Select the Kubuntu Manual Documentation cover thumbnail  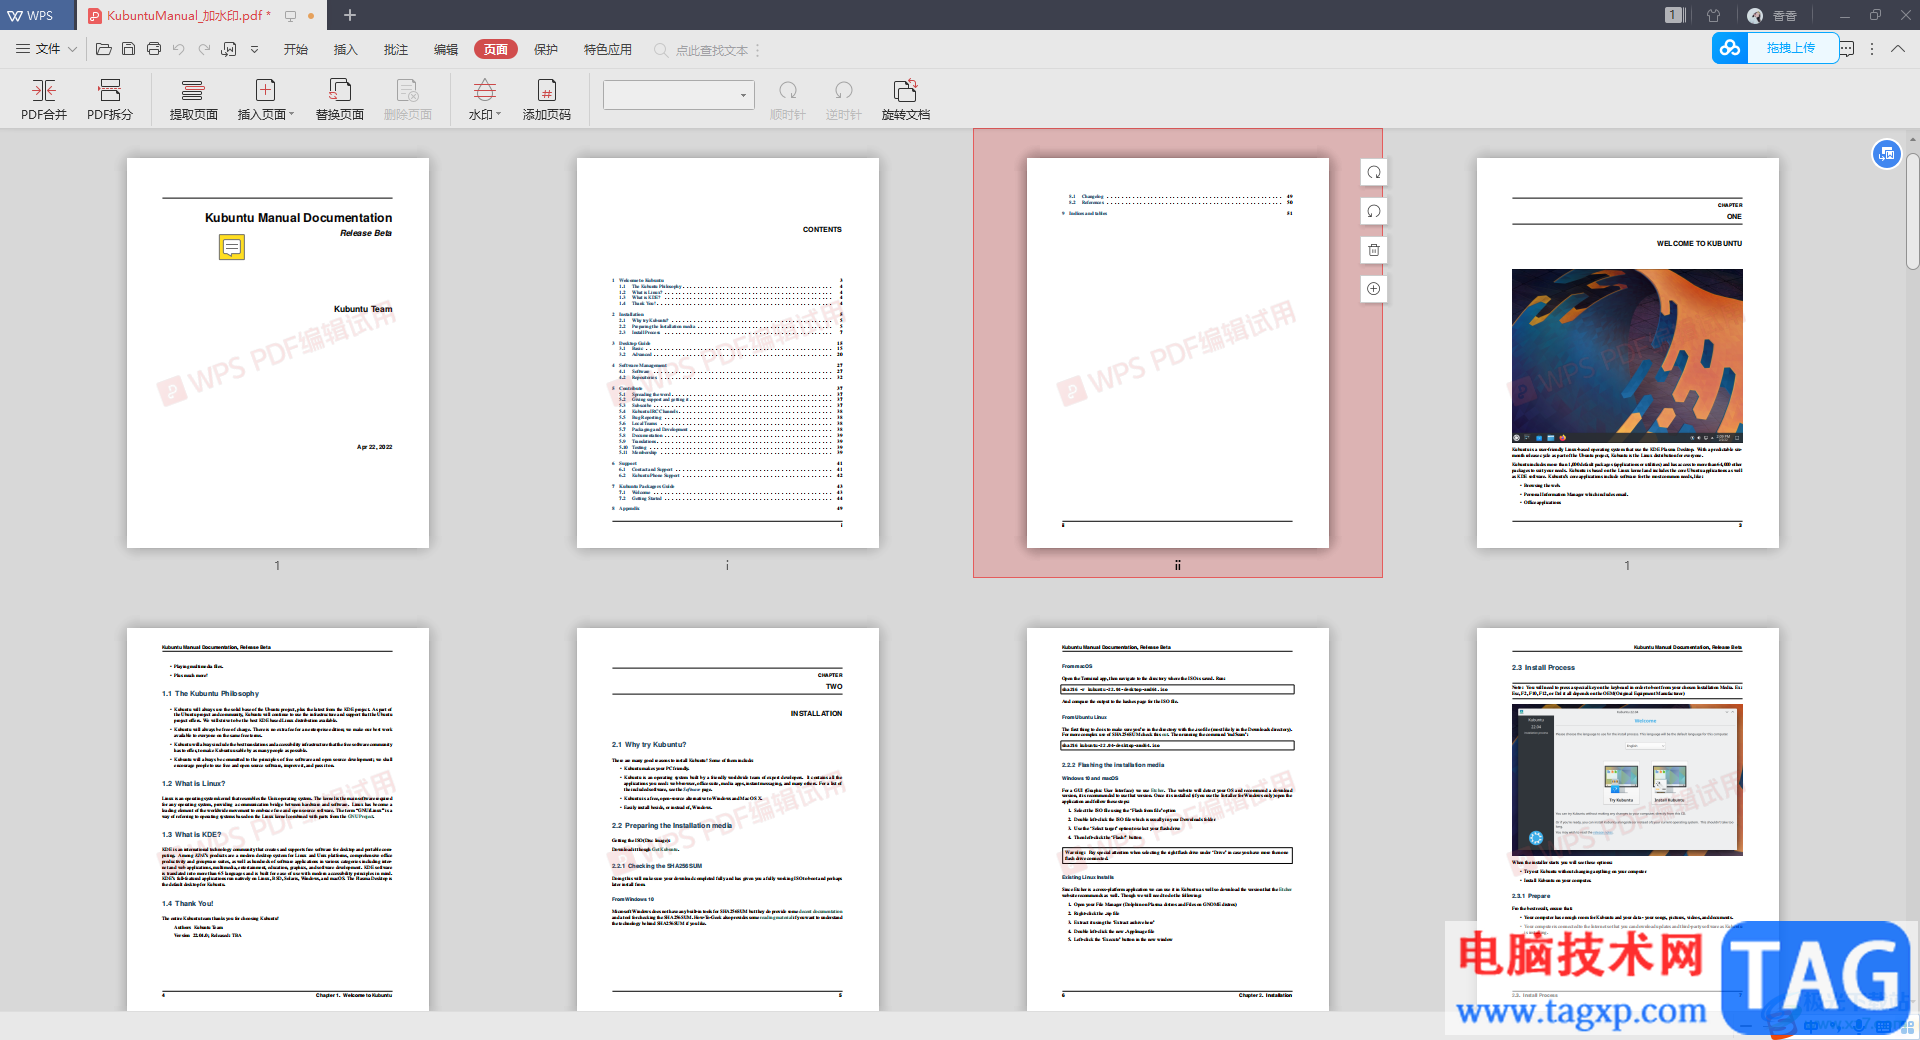click(278, 353)
